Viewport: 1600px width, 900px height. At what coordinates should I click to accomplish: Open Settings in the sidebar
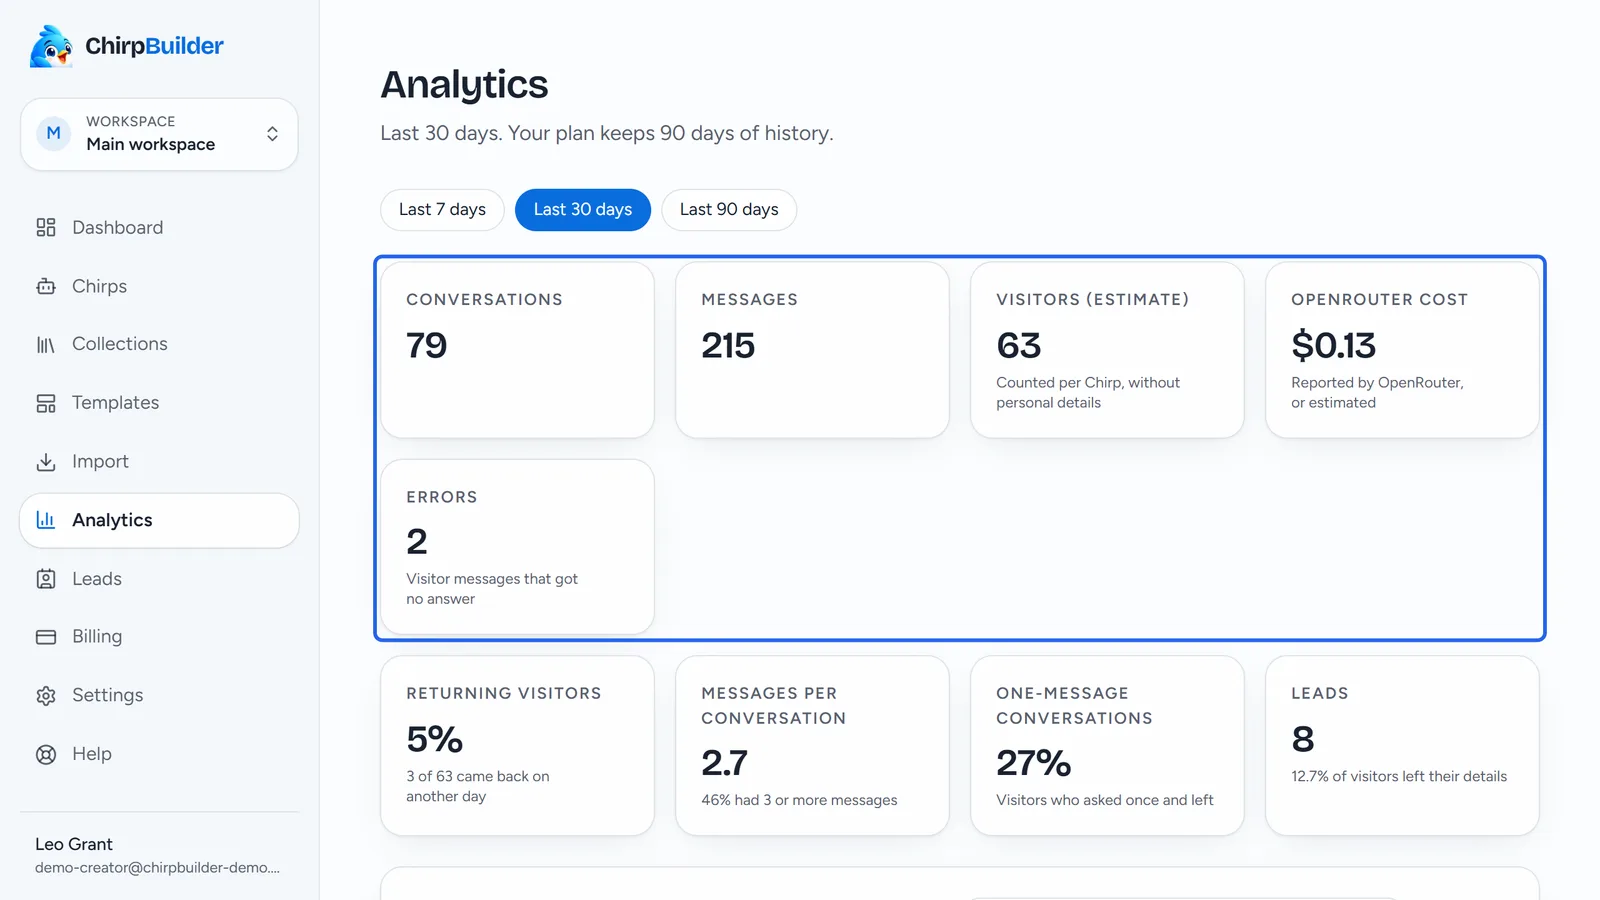[x=159, y=696]
